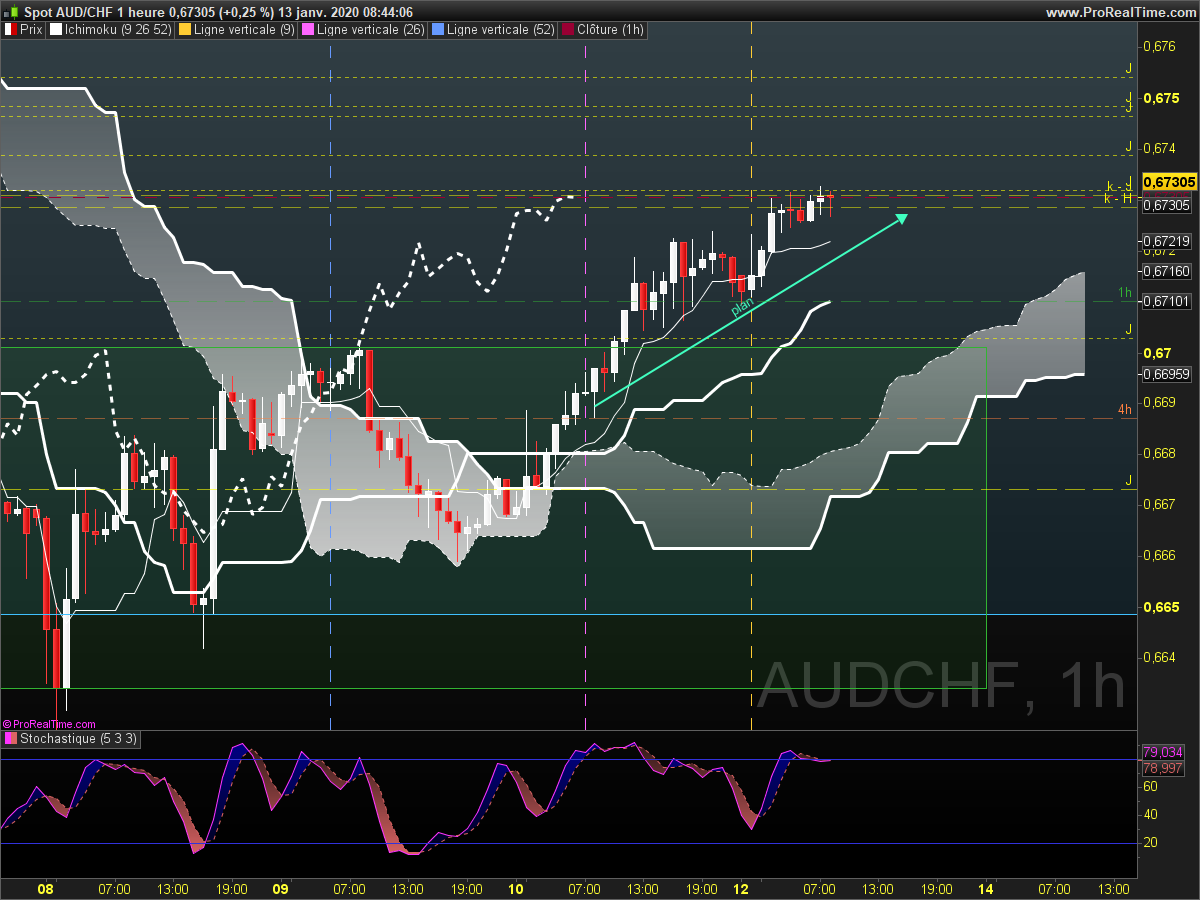Image resolution: width=1200 pixels, height=900 pixels.
Task: Click the date label 10 on time axis
Action: coord(516,888)
